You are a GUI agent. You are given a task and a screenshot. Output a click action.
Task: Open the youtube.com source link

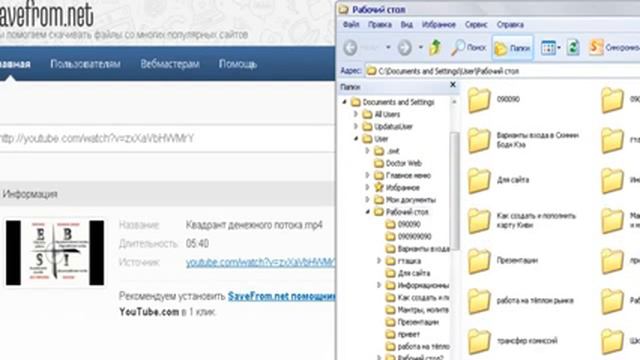point(260,262)
